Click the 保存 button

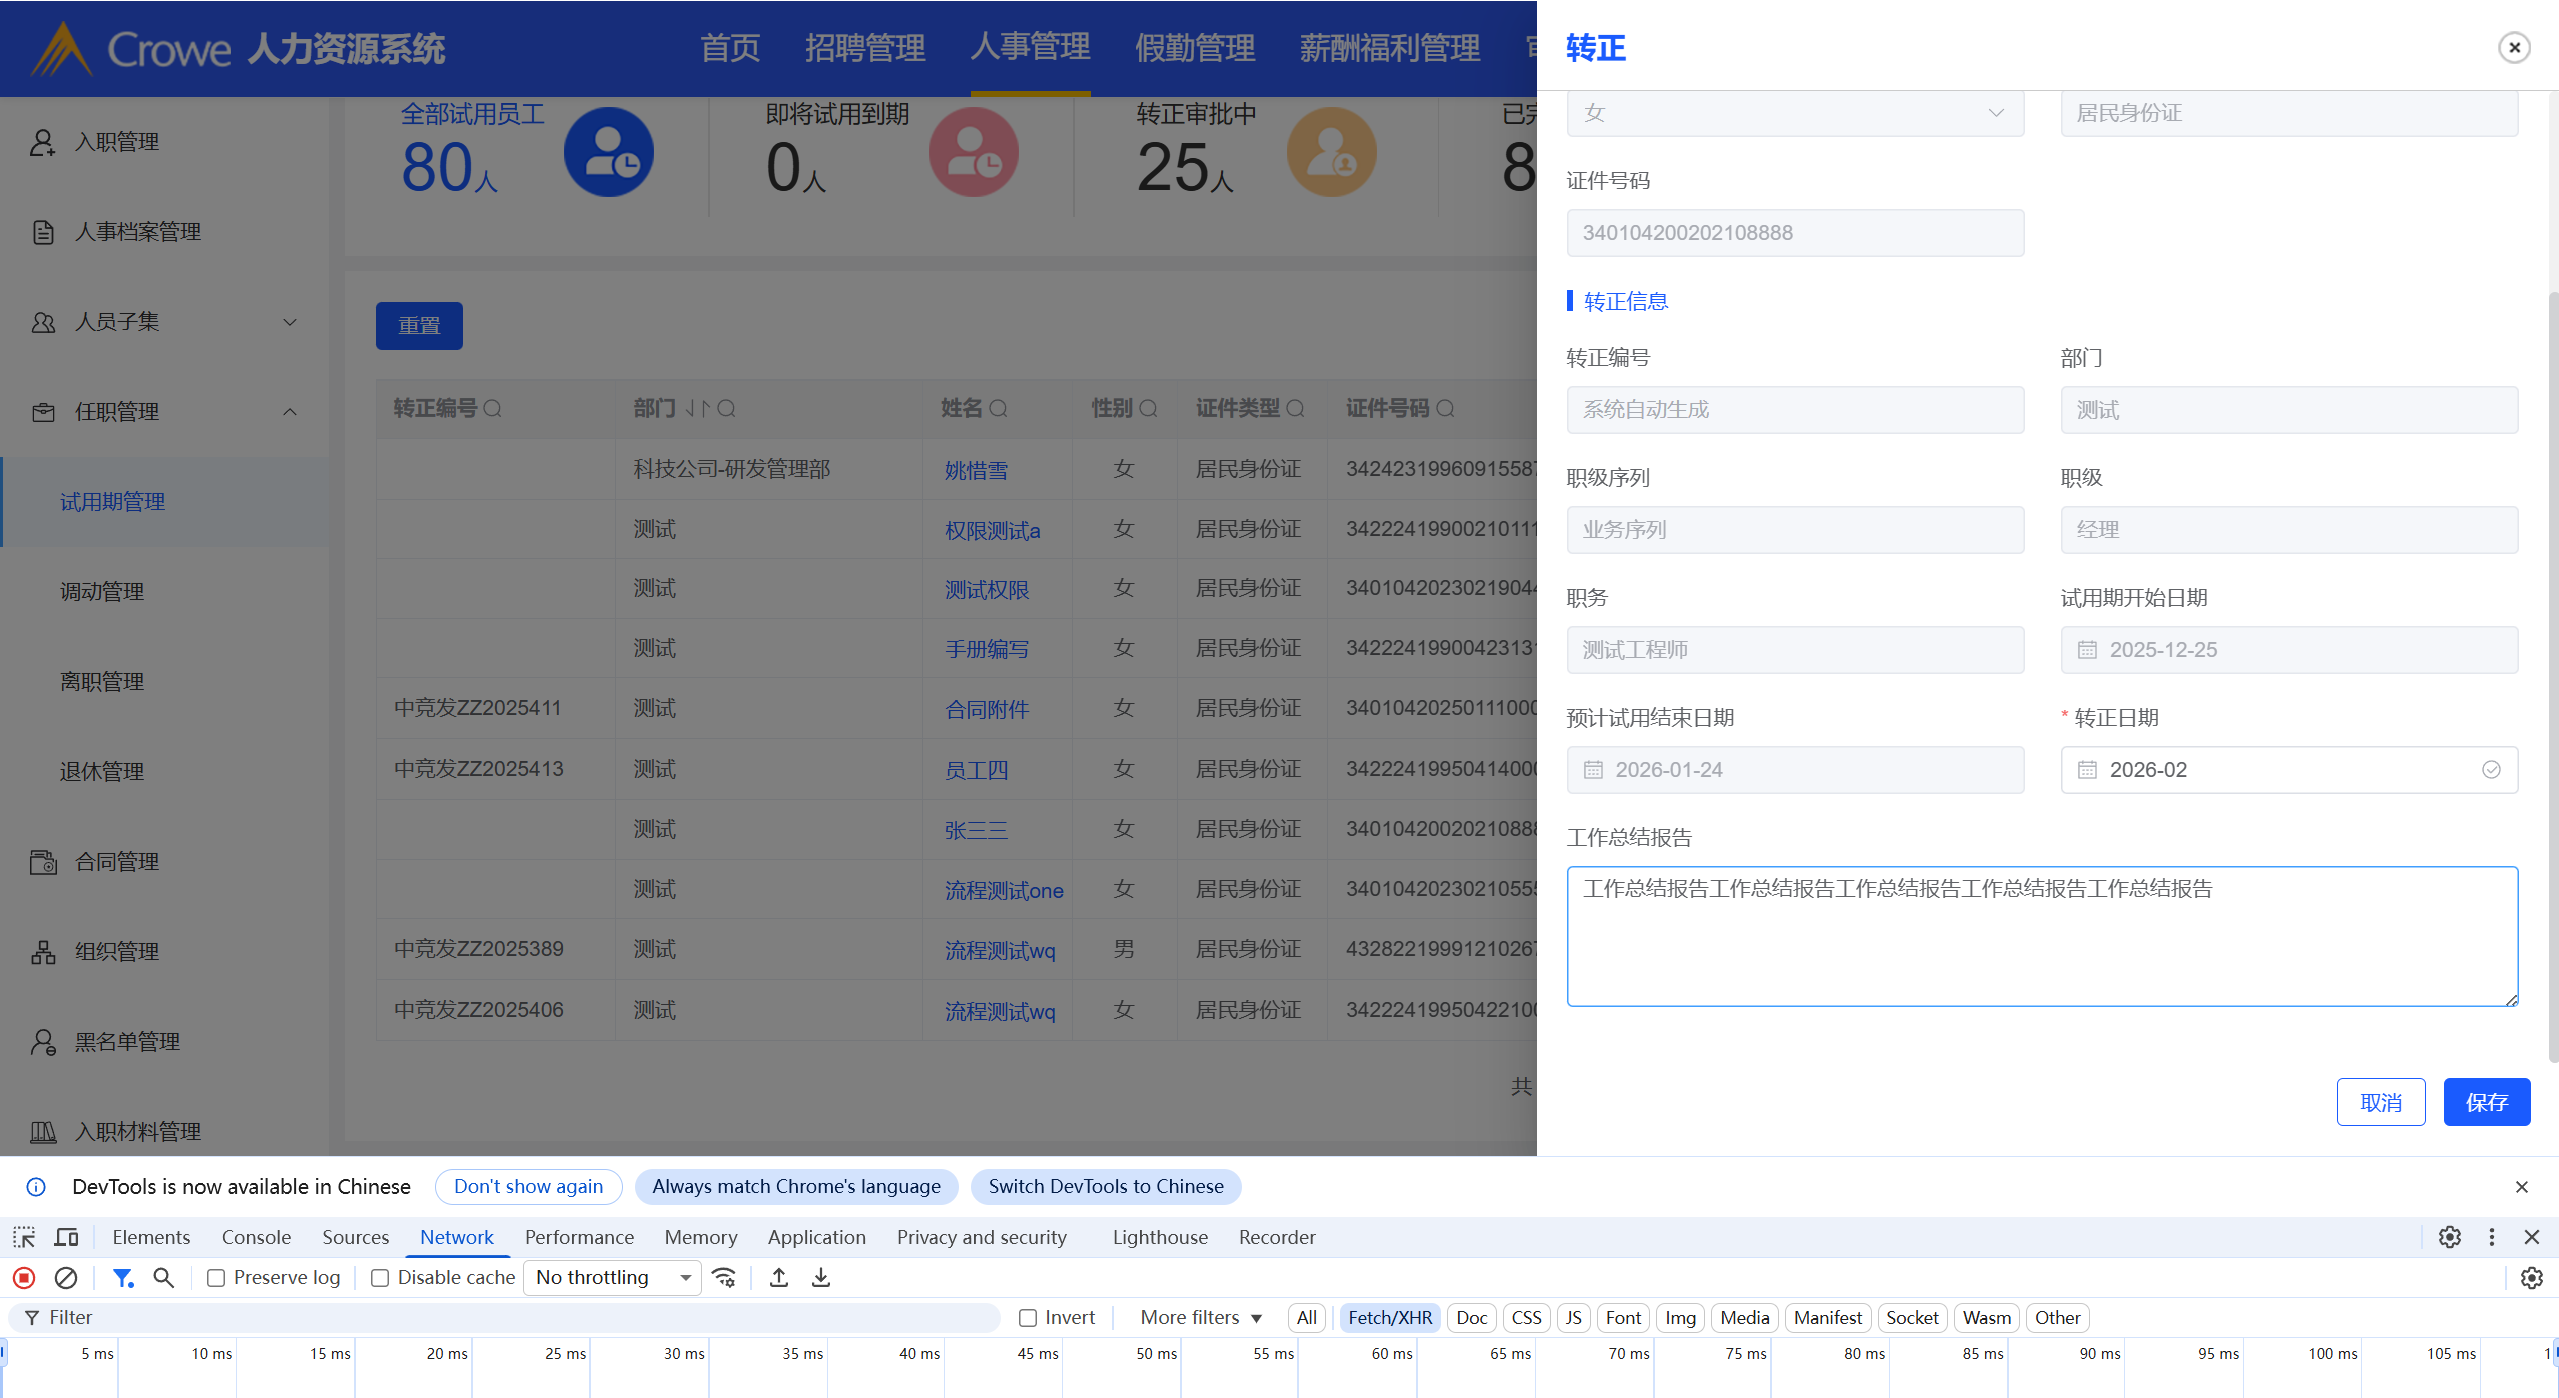2486,1102
